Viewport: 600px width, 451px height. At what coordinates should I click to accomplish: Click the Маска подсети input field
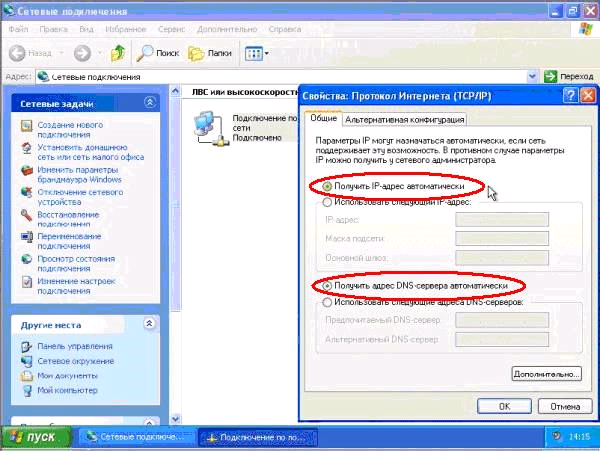502,238
